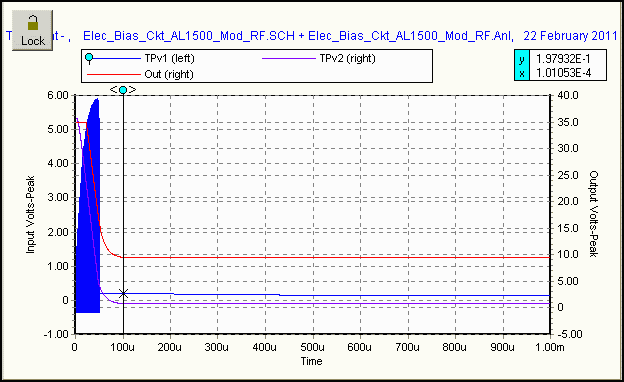
Task: Click the cursor y value 1.97932E-1
Action: [x=564, y=59]
